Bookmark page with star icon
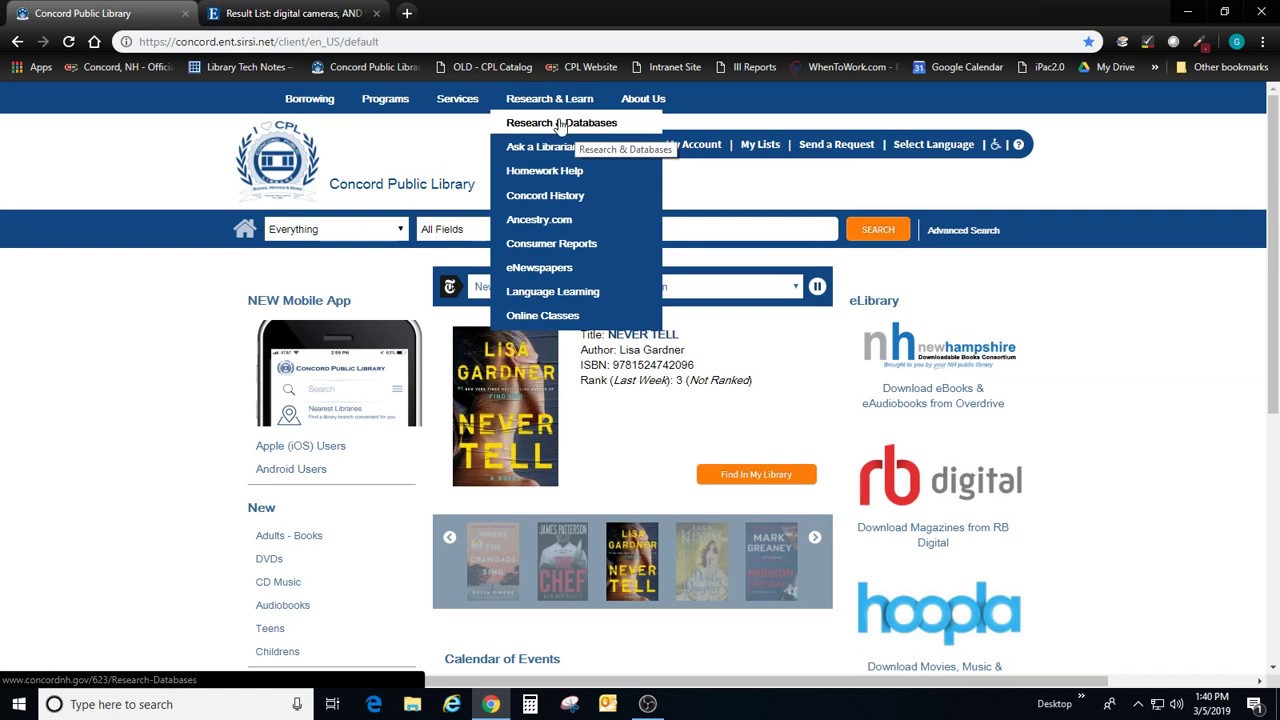The width and height of the screenshot is (1280, 720). pos(1088,41)
